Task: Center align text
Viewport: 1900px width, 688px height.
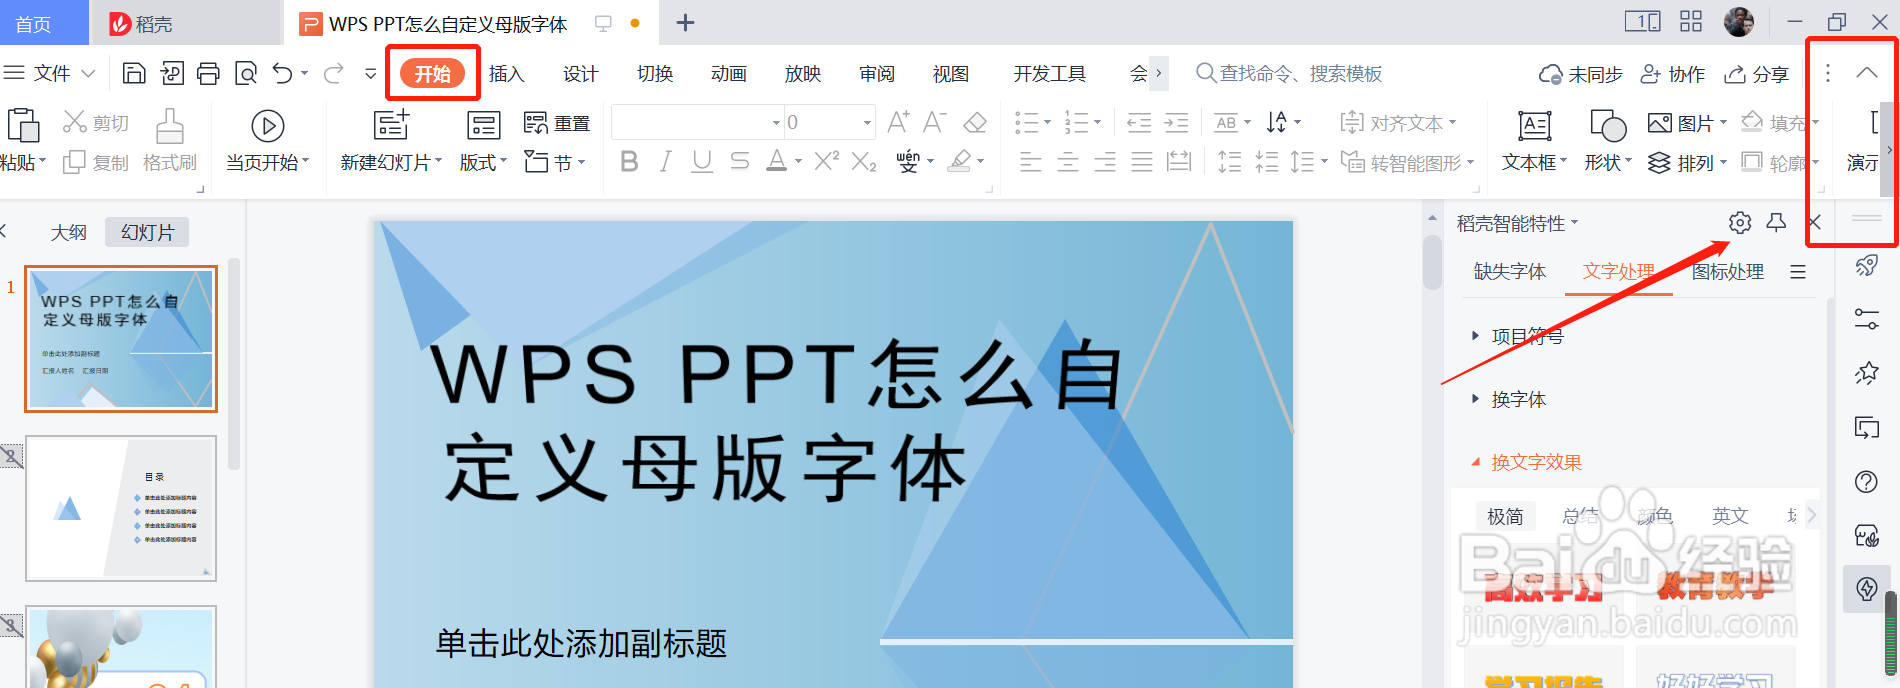Action: pyautogui.click(x=1067, y=162)
